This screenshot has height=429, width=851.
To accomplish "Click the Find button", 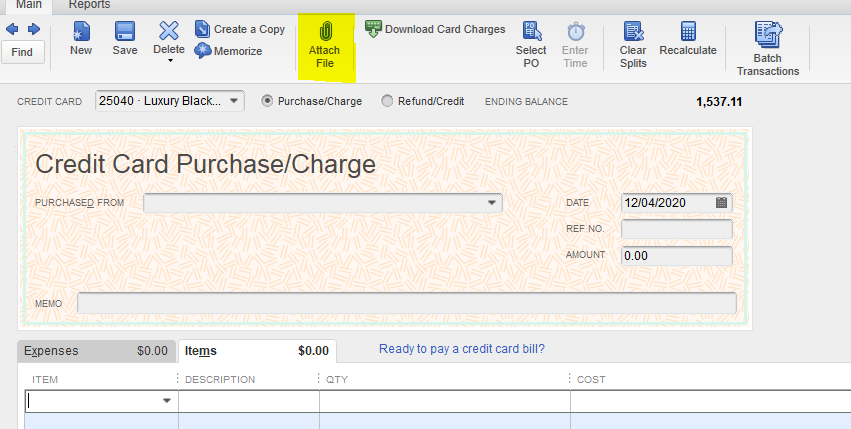I will [x=22, y=52].
